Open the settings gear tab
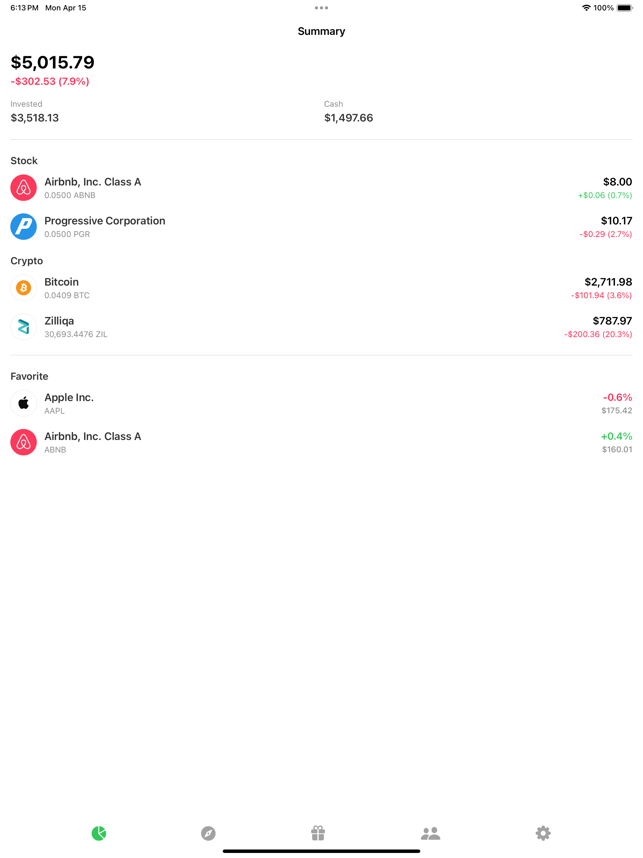643x858 pixels. [543, 833]
